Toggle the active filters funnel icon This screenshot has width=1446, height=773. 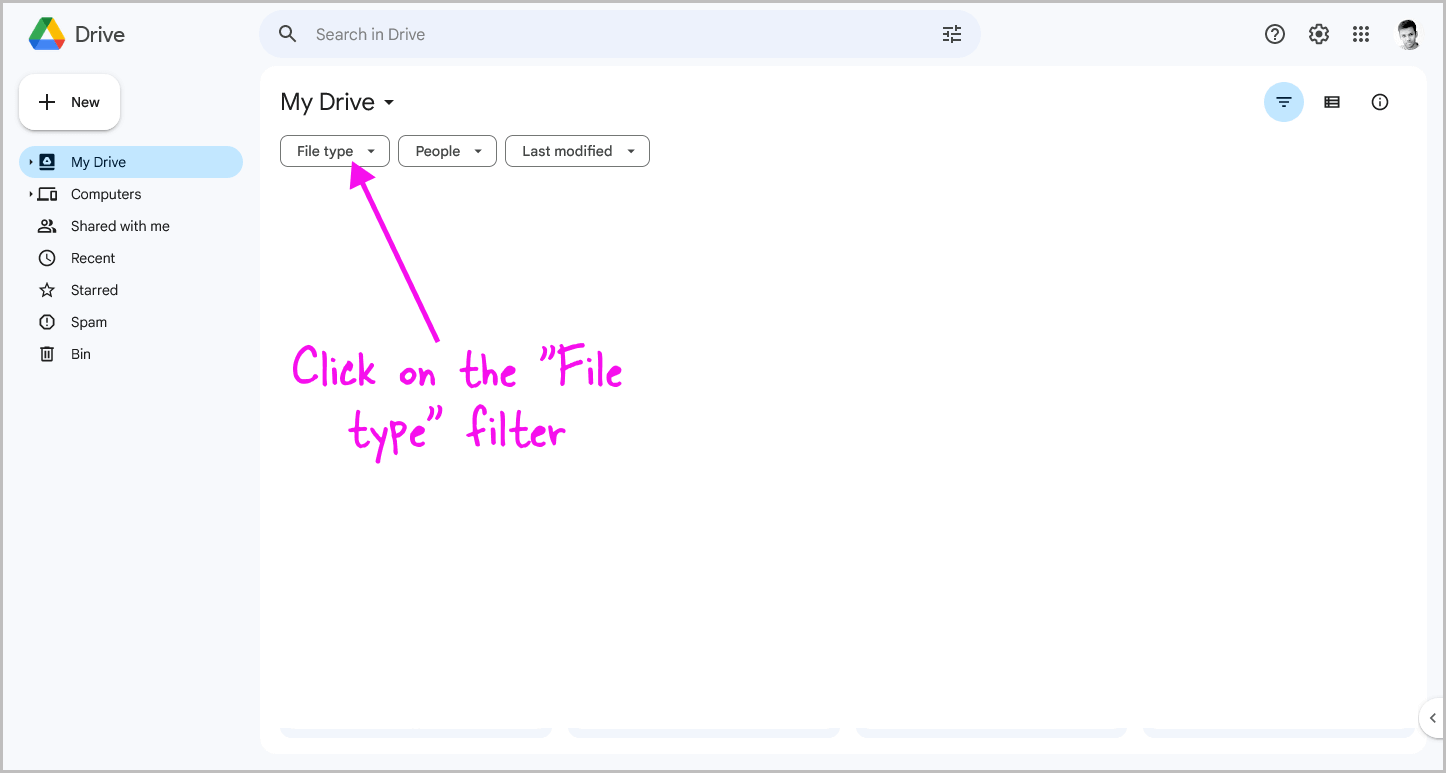tap(1284, 101)
